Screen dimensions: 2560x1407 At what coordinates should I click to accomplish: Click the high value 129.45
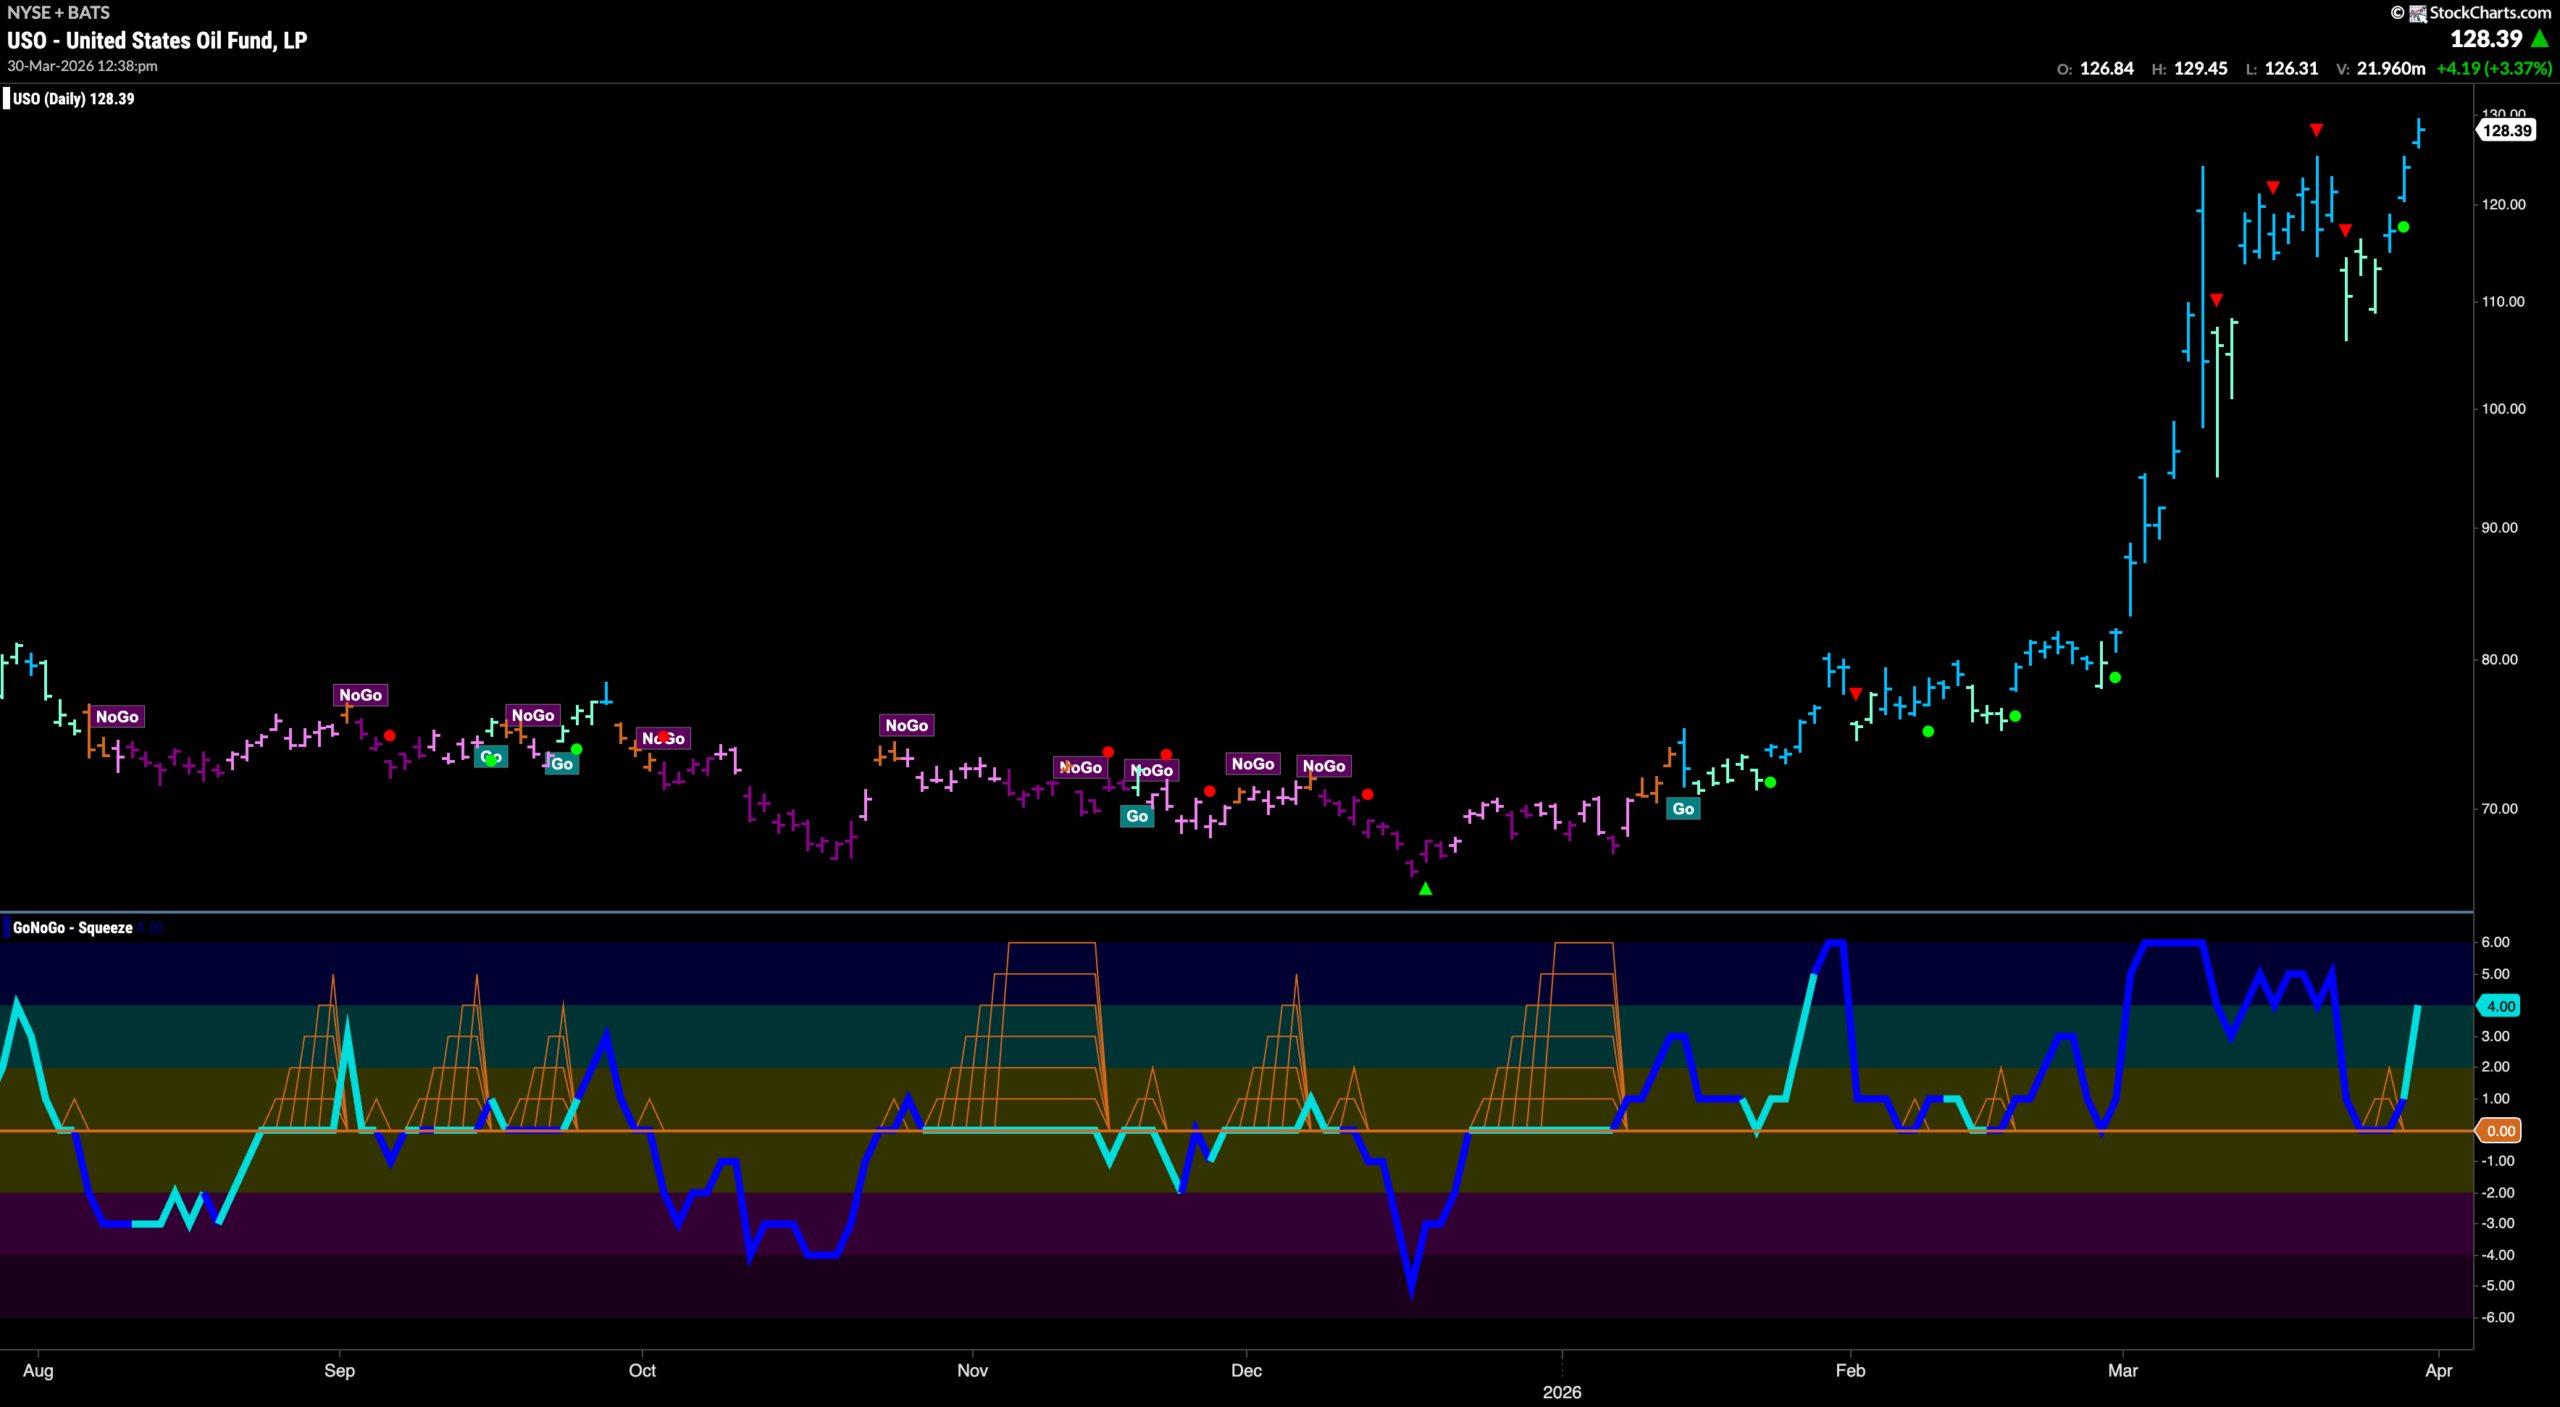[2201, 69]
